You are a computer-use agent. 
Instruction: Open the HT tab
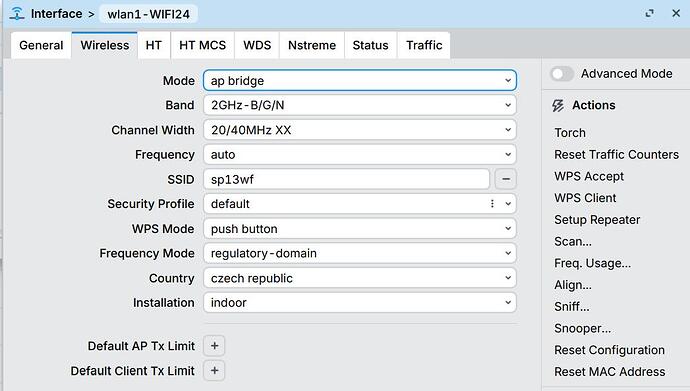pyautogui.click(x=154, y=45)
